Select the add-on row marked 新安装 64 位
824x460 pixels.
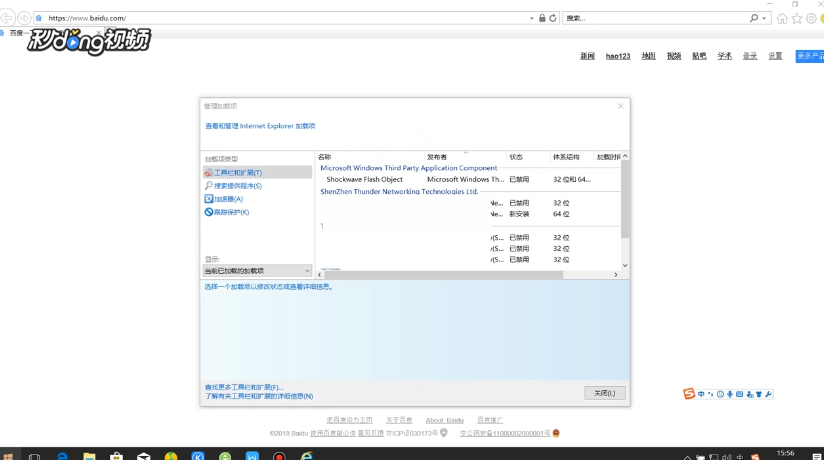(x=468, y=214)
